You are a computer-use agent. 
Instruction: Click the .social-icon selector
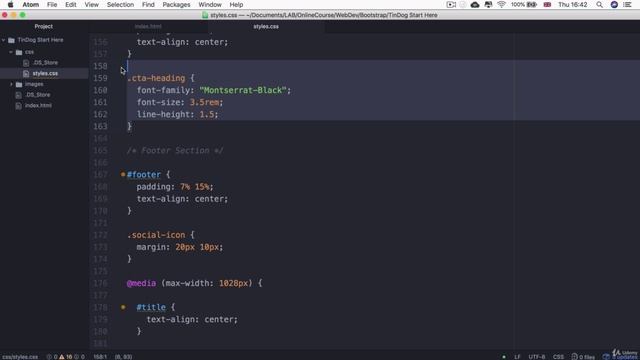coord(156,235)
